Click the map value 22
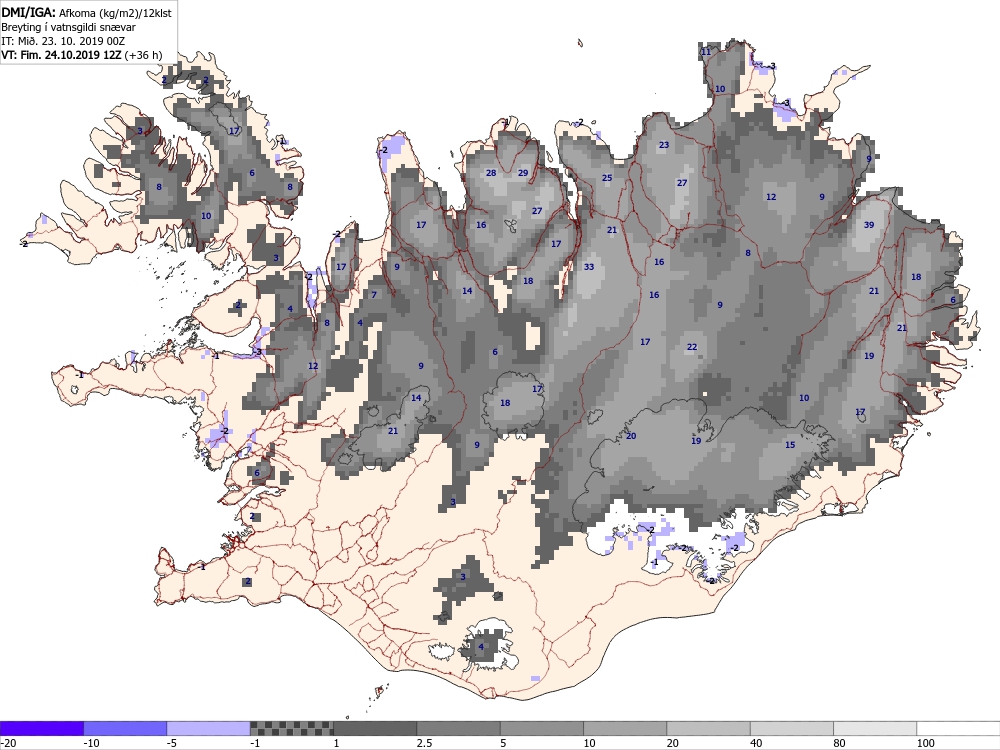Viewport: 1000px width, 750px height. click(x=692, y=347)
